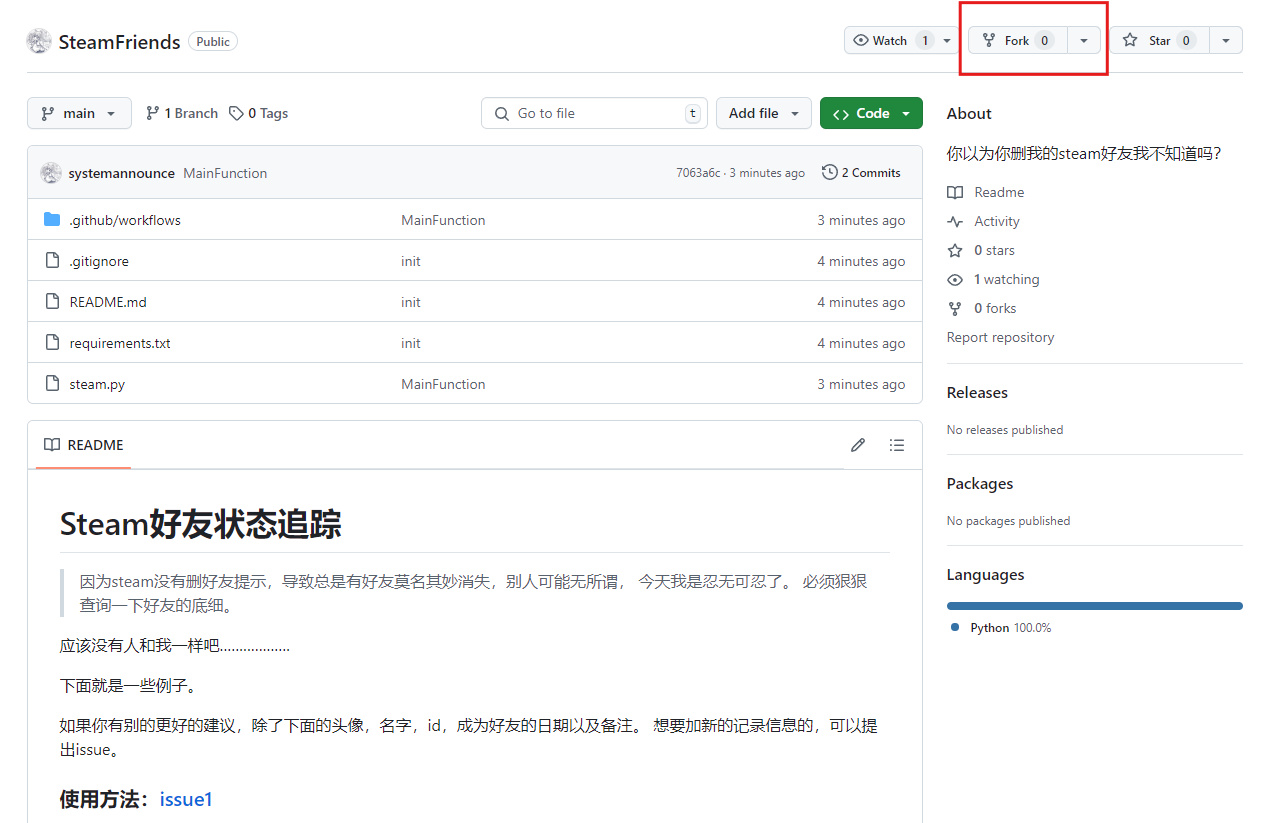Expand the Fork options dropdown arrow
The image size is (1287, 823).
click(x=1084, y=40)
